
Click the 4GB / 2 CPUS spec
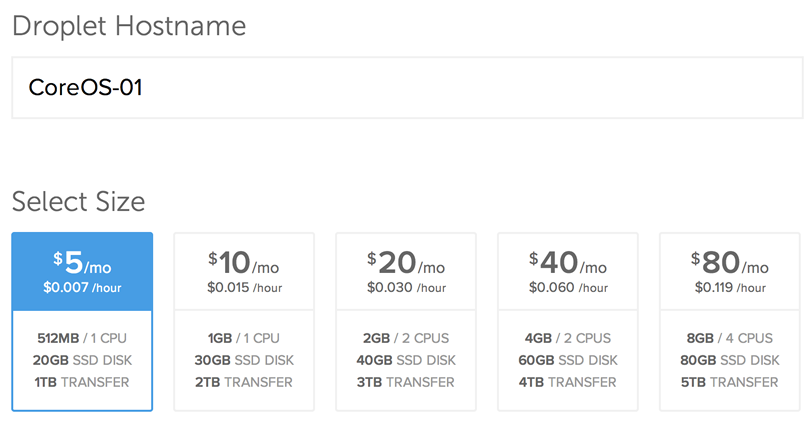click(x=568, y=338)
